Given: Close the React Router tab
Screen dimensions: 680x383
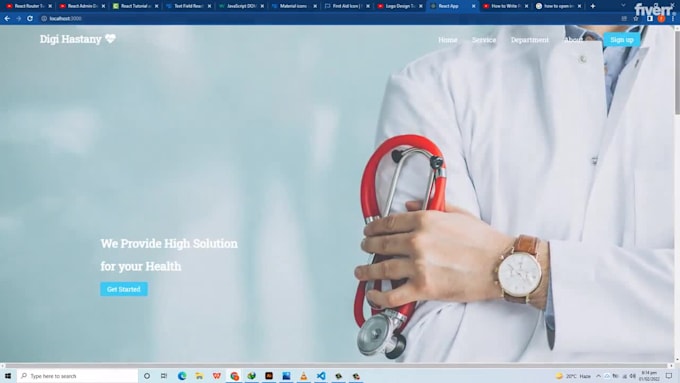Looking at the screenshot, I should click(50, 6).
